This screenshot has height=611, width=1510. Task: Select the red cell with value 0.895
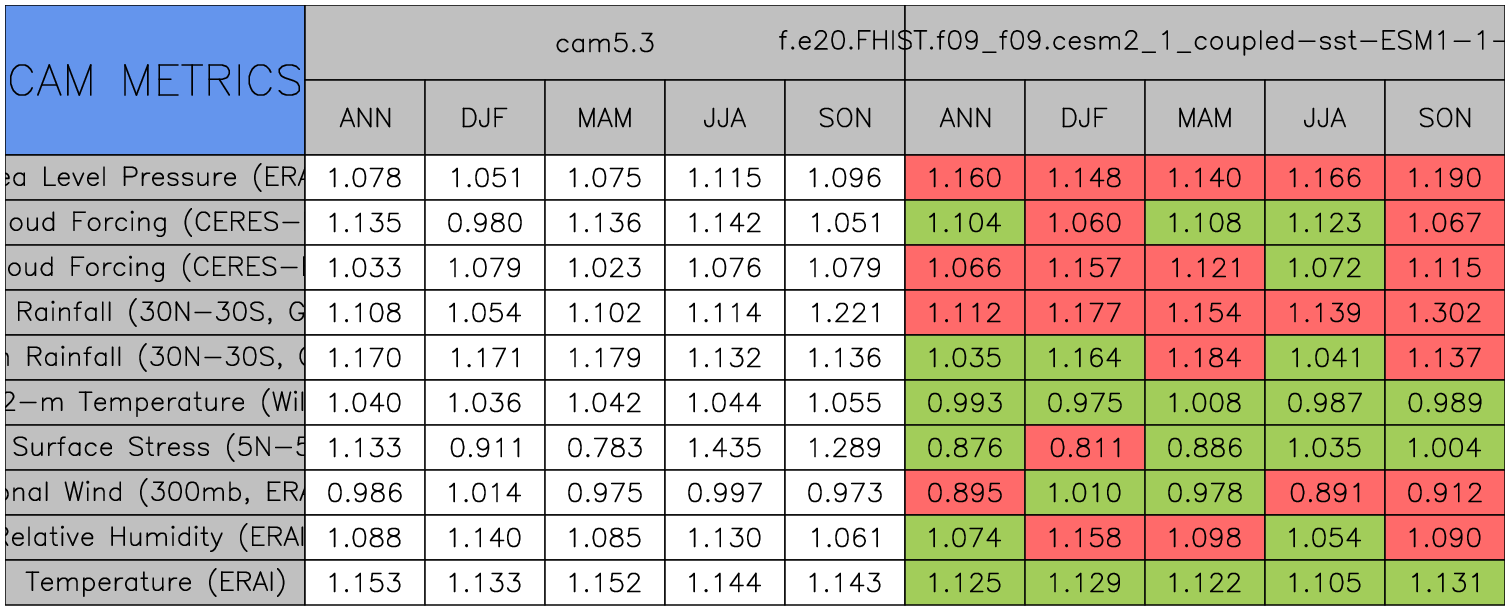[x=965, y=493]
